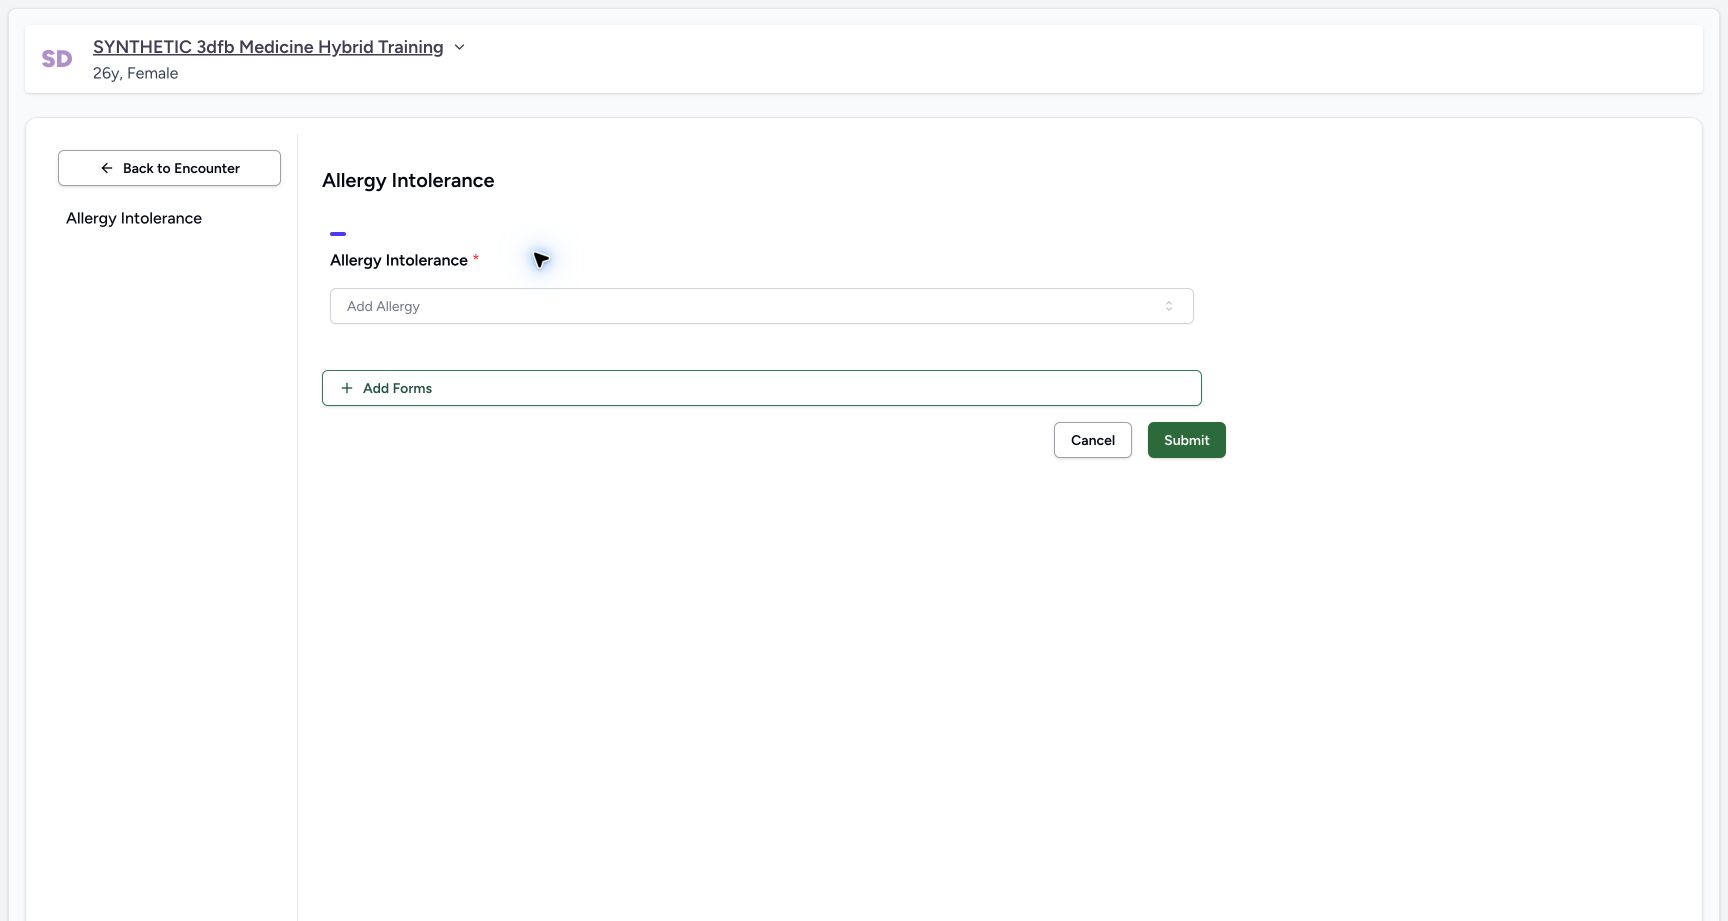The width and height of the screenshot is (1728, 921).
Task: Open the SYNTHETIC 3dfb Medicine Hybrid Training link
Action: point(268,47)
